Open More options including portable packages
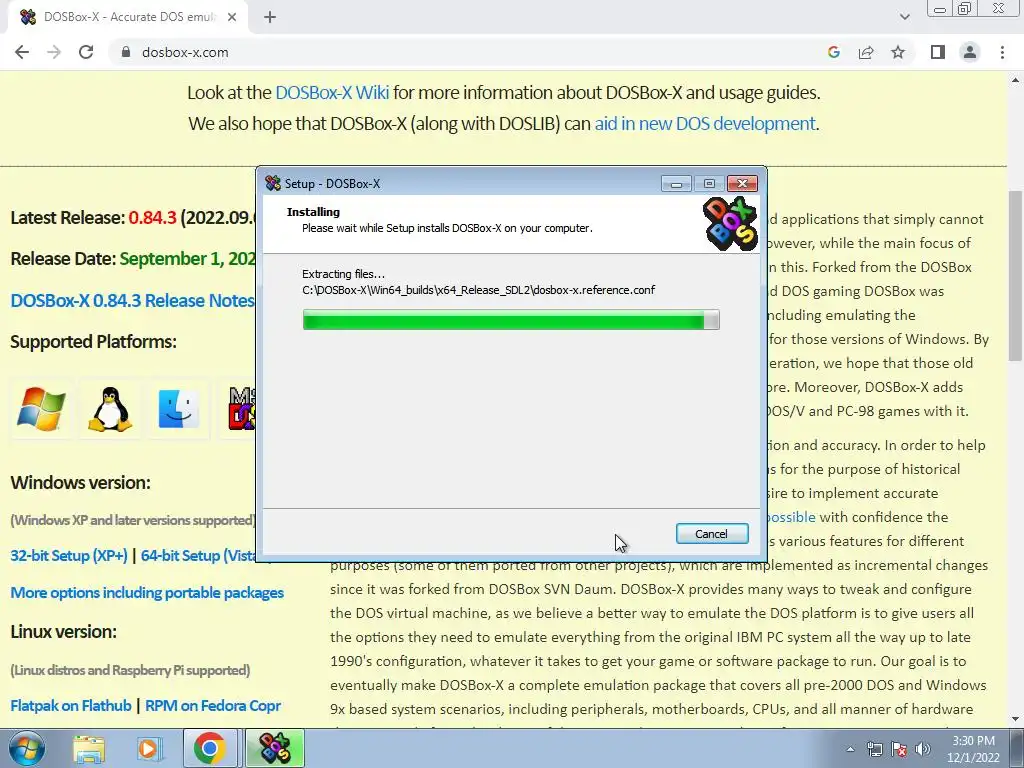The width and height of the screenshot is (1024, 768). (x=147, y=593)
